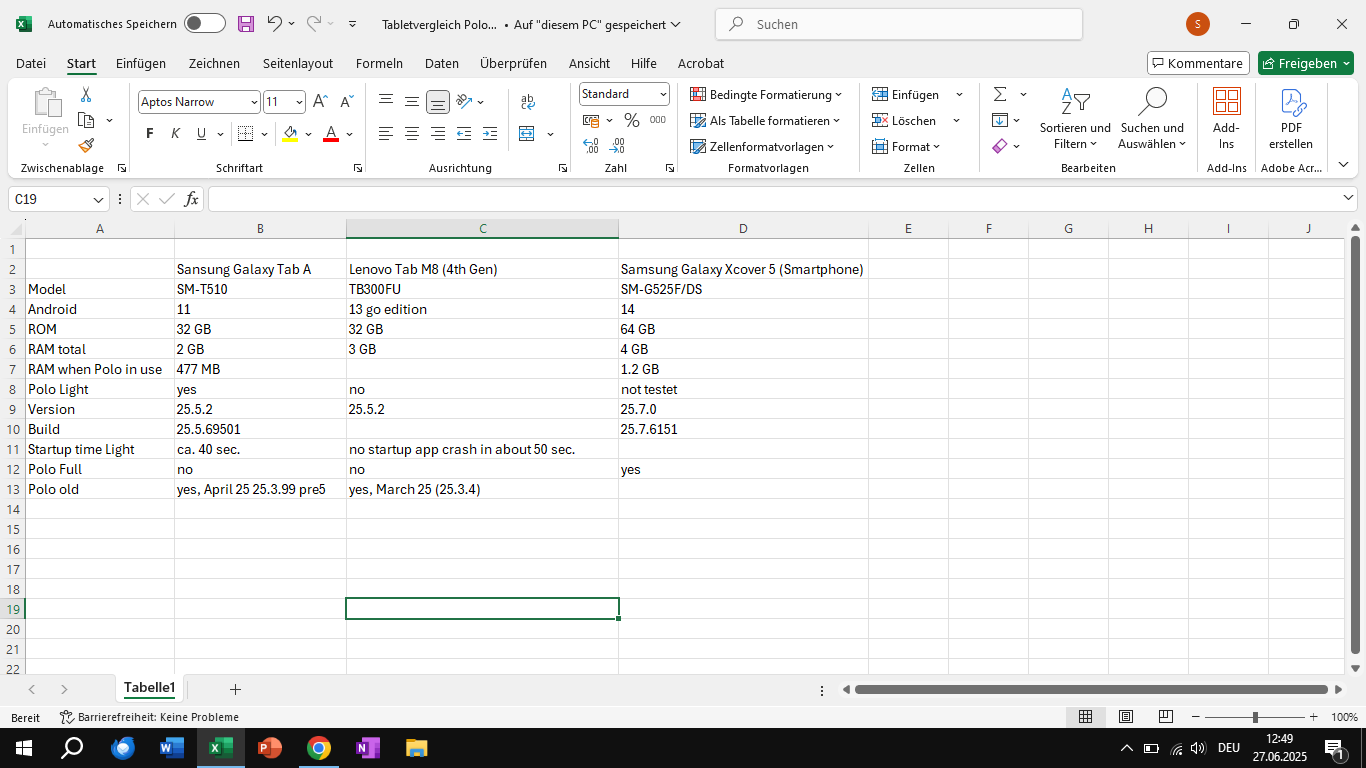Click the zoom slider handle
Viewport: 1366px width, 768px height.
(x=1255, y=717)
